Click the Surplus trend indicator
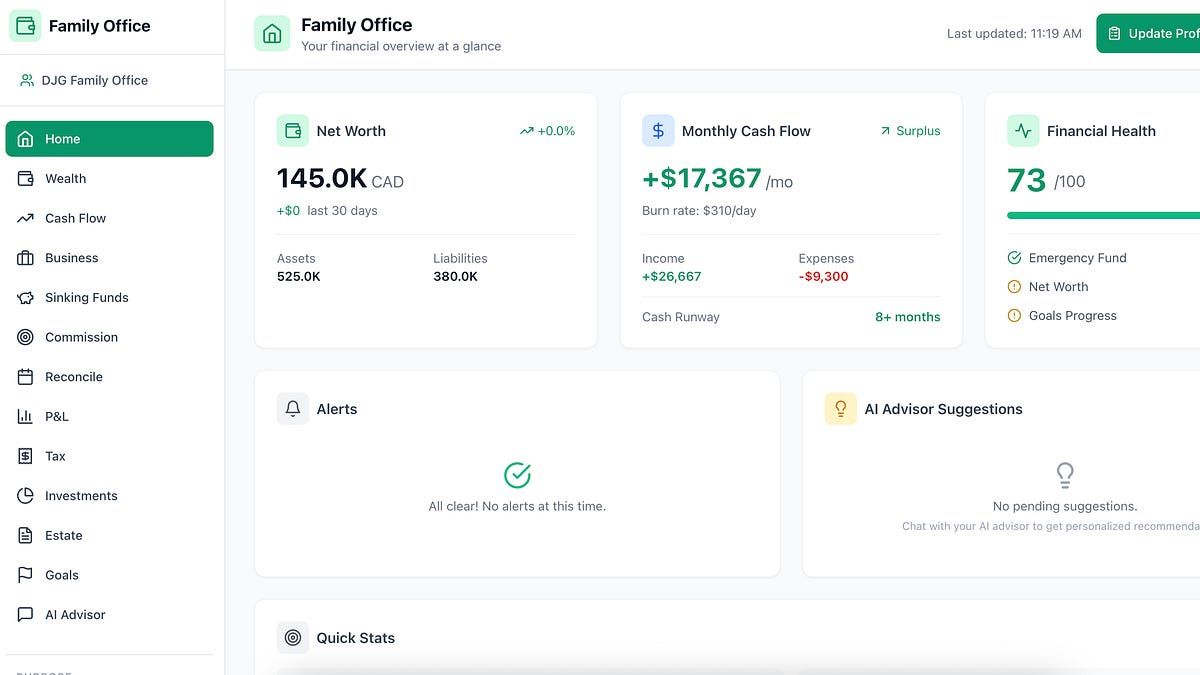This screenshot has height=675, width=1200. [910, 131]
